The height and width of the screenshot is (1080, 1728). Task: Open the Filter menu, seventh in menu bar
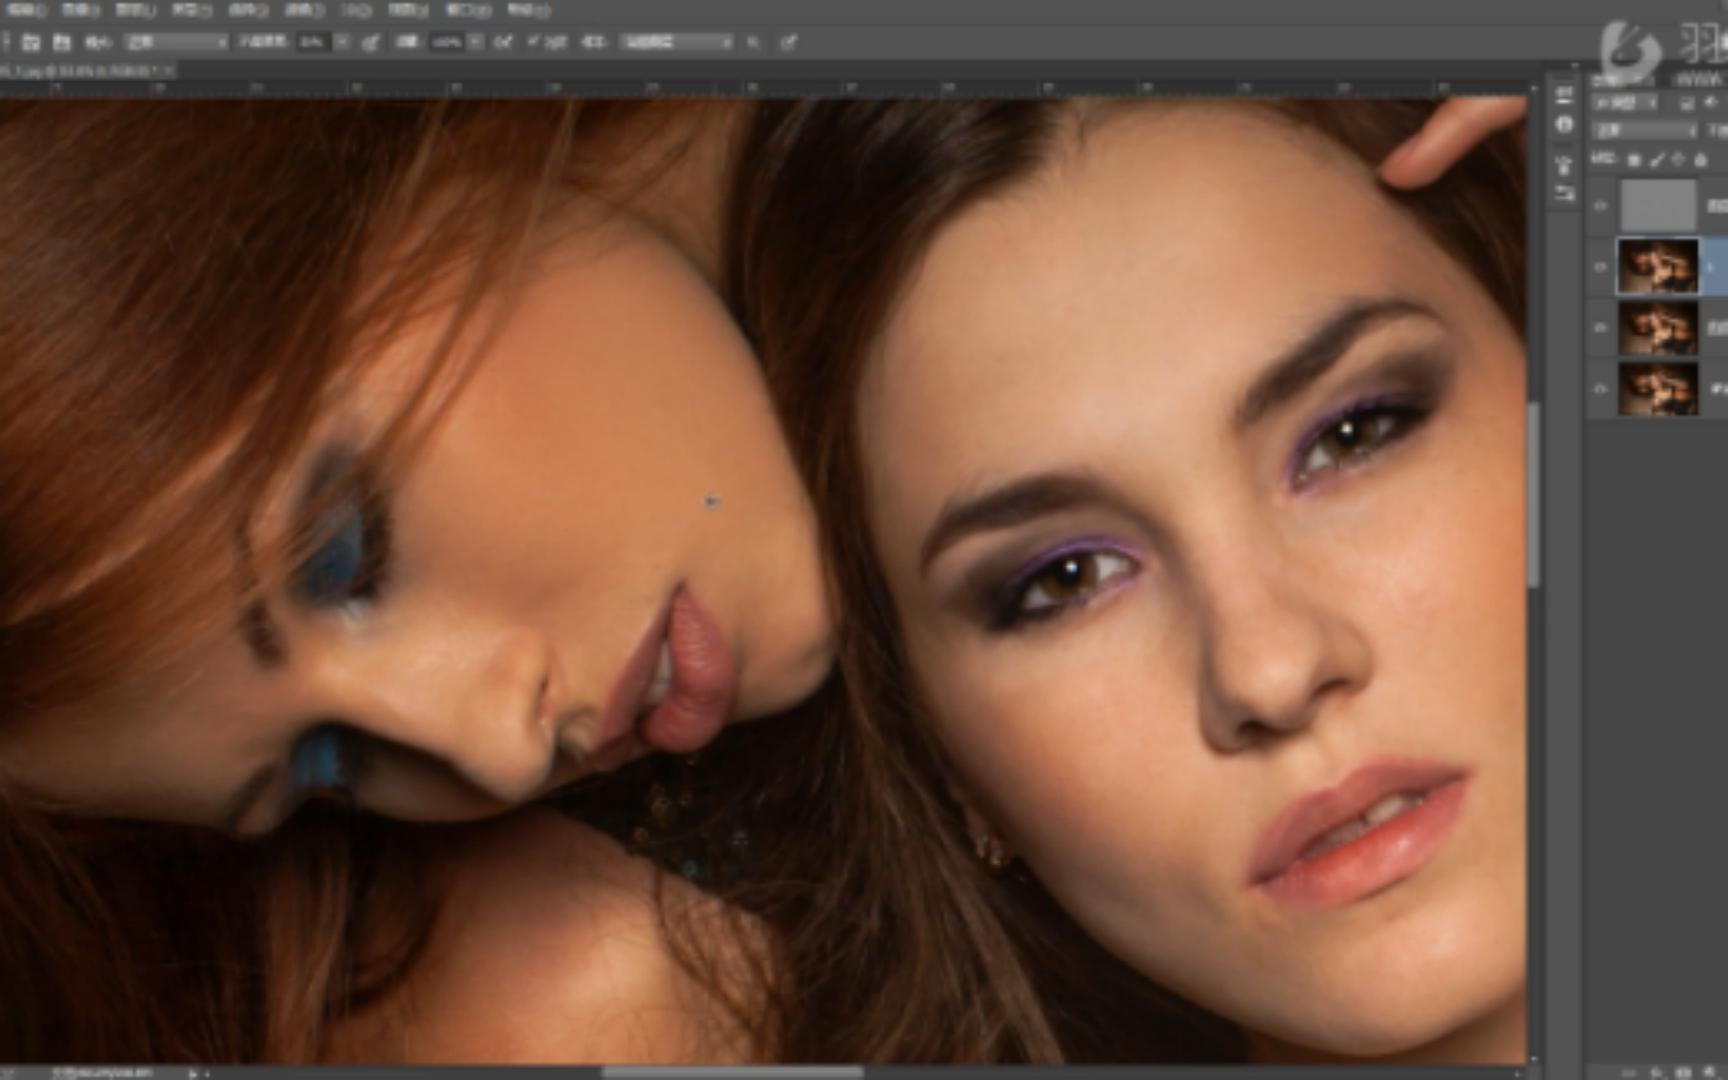pos(357,10)
